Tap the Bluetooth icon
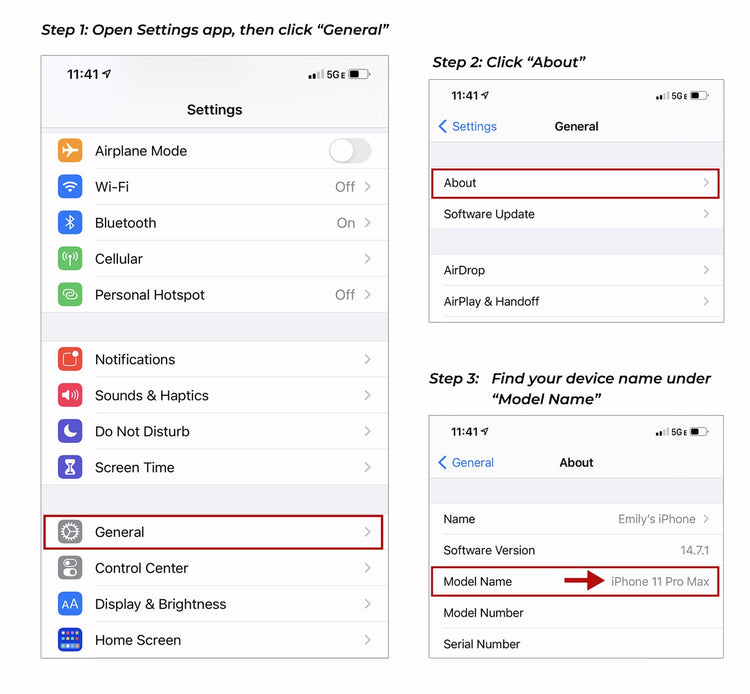The width and height of the screenshot is (750, 694). point(70,223)
